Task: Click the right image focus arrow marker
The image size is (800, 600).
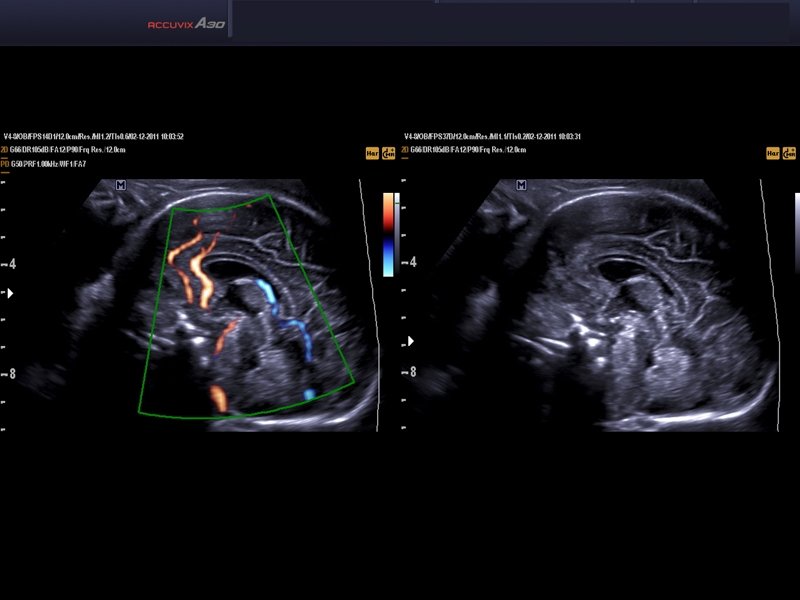Action: pos(410,341)
